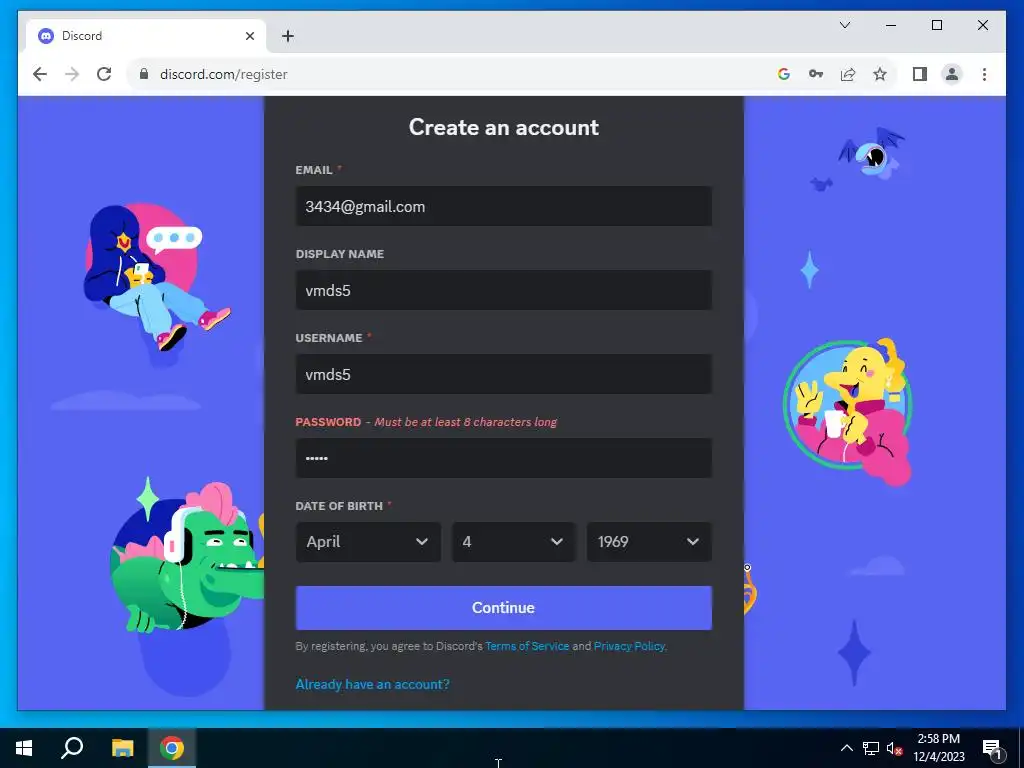This screenshot has height=768, width=1024.
Task: Open the Windows Start menu
Action: point(24,748)
